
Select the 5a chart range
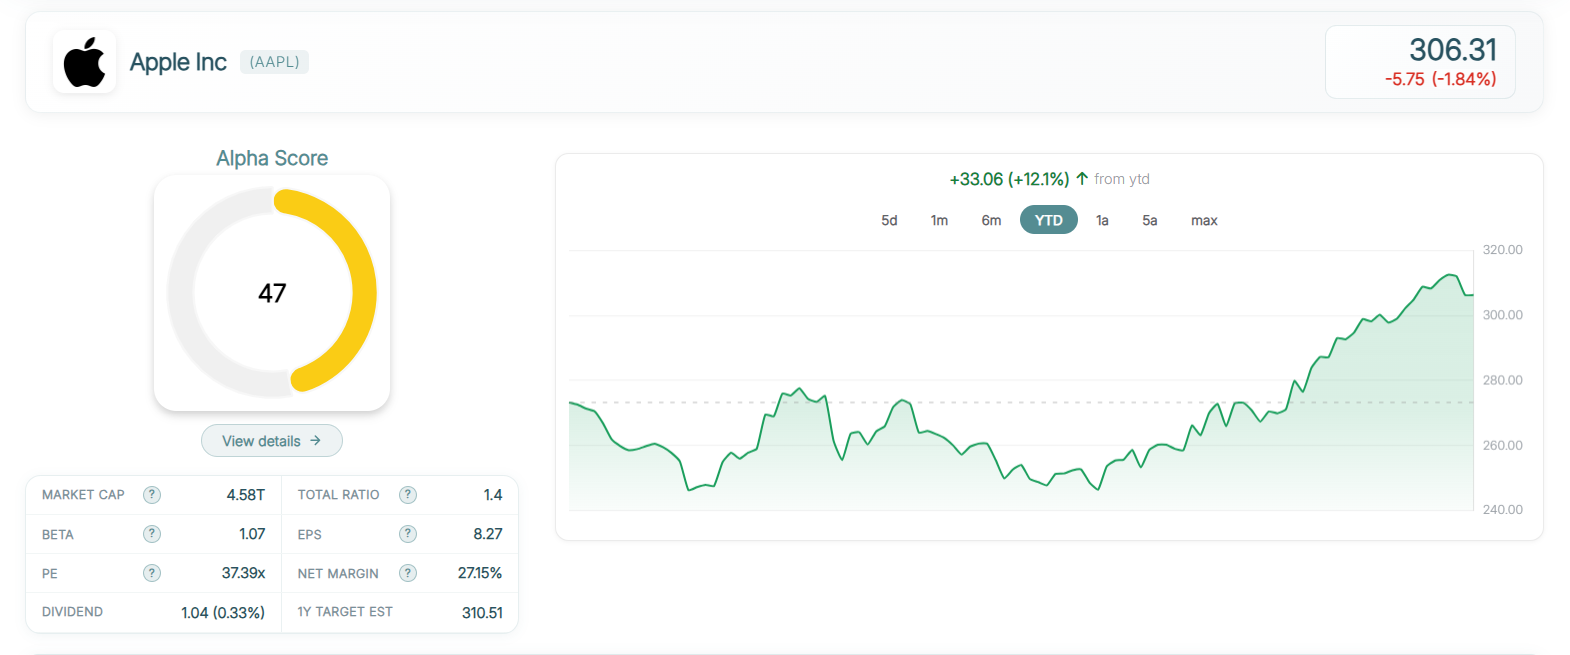pyautogui.click(x=1150, y=220)
